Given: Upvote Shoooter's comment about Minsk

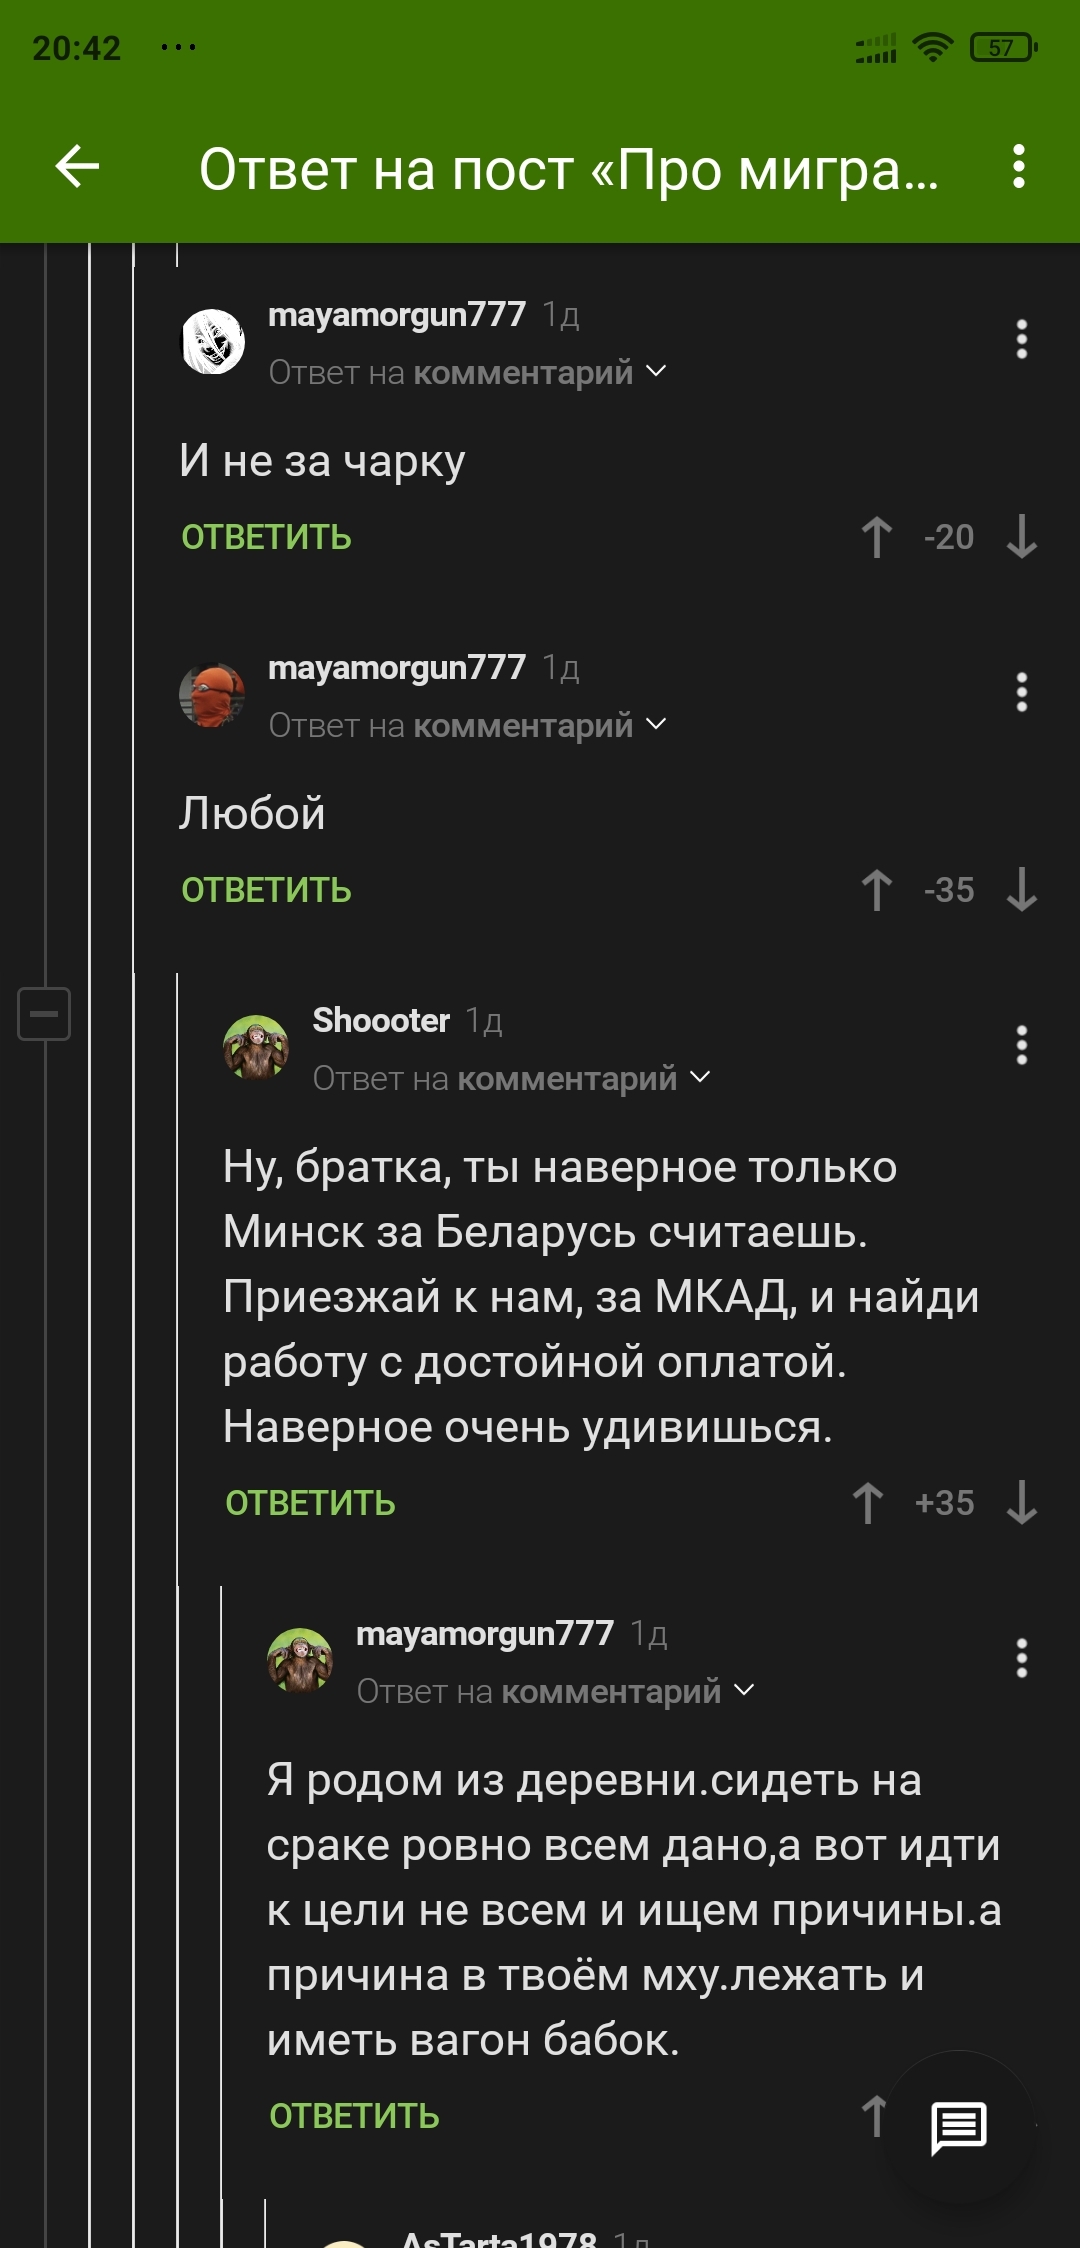Looking at the screenshot, I should (868, 1503).
